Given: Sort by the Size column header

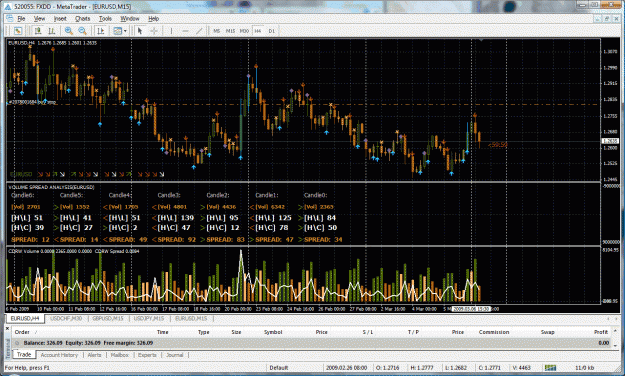Looking at the screenshot, I should tap(236, 332).
